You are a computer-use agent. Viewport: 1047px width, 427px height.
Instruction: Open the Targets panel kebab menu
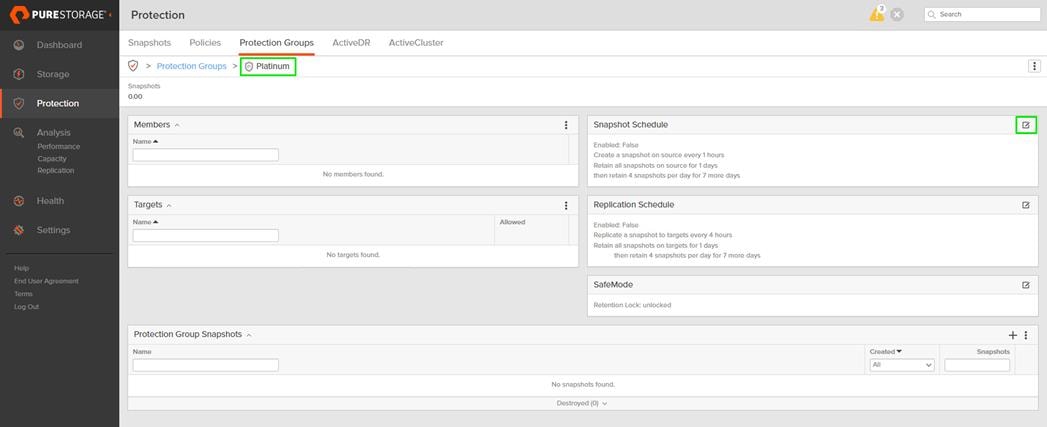click(566, 205)
